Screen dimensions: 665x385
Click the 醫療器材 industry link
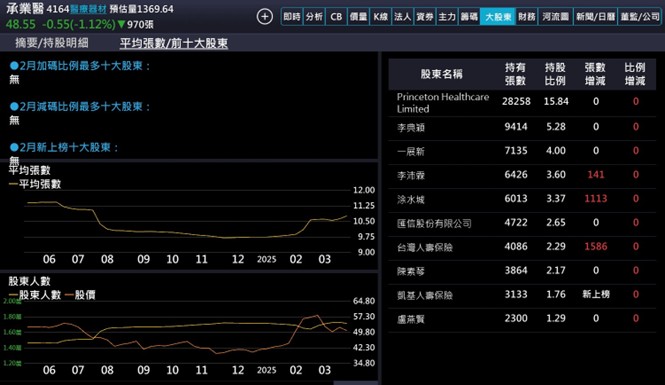click(88, 9)
